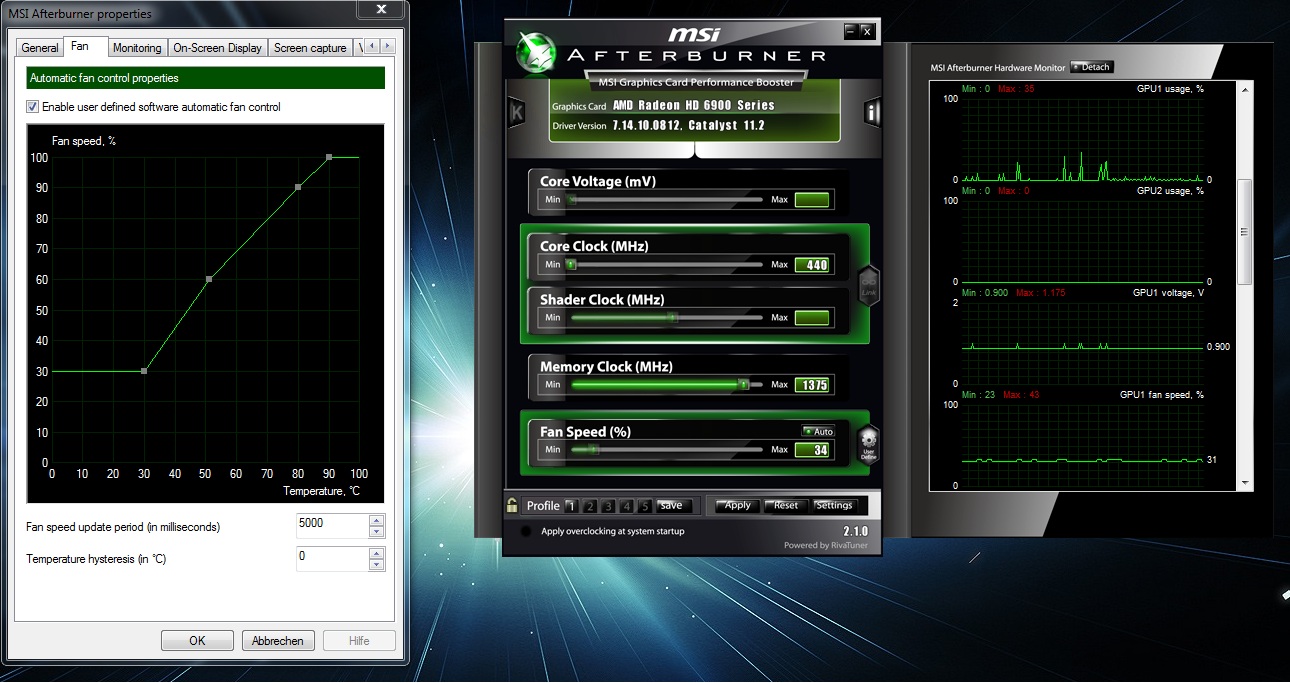Click the hardware monitor vertical scrollbar
The image size is (1290, 683).
(1245, 231)
